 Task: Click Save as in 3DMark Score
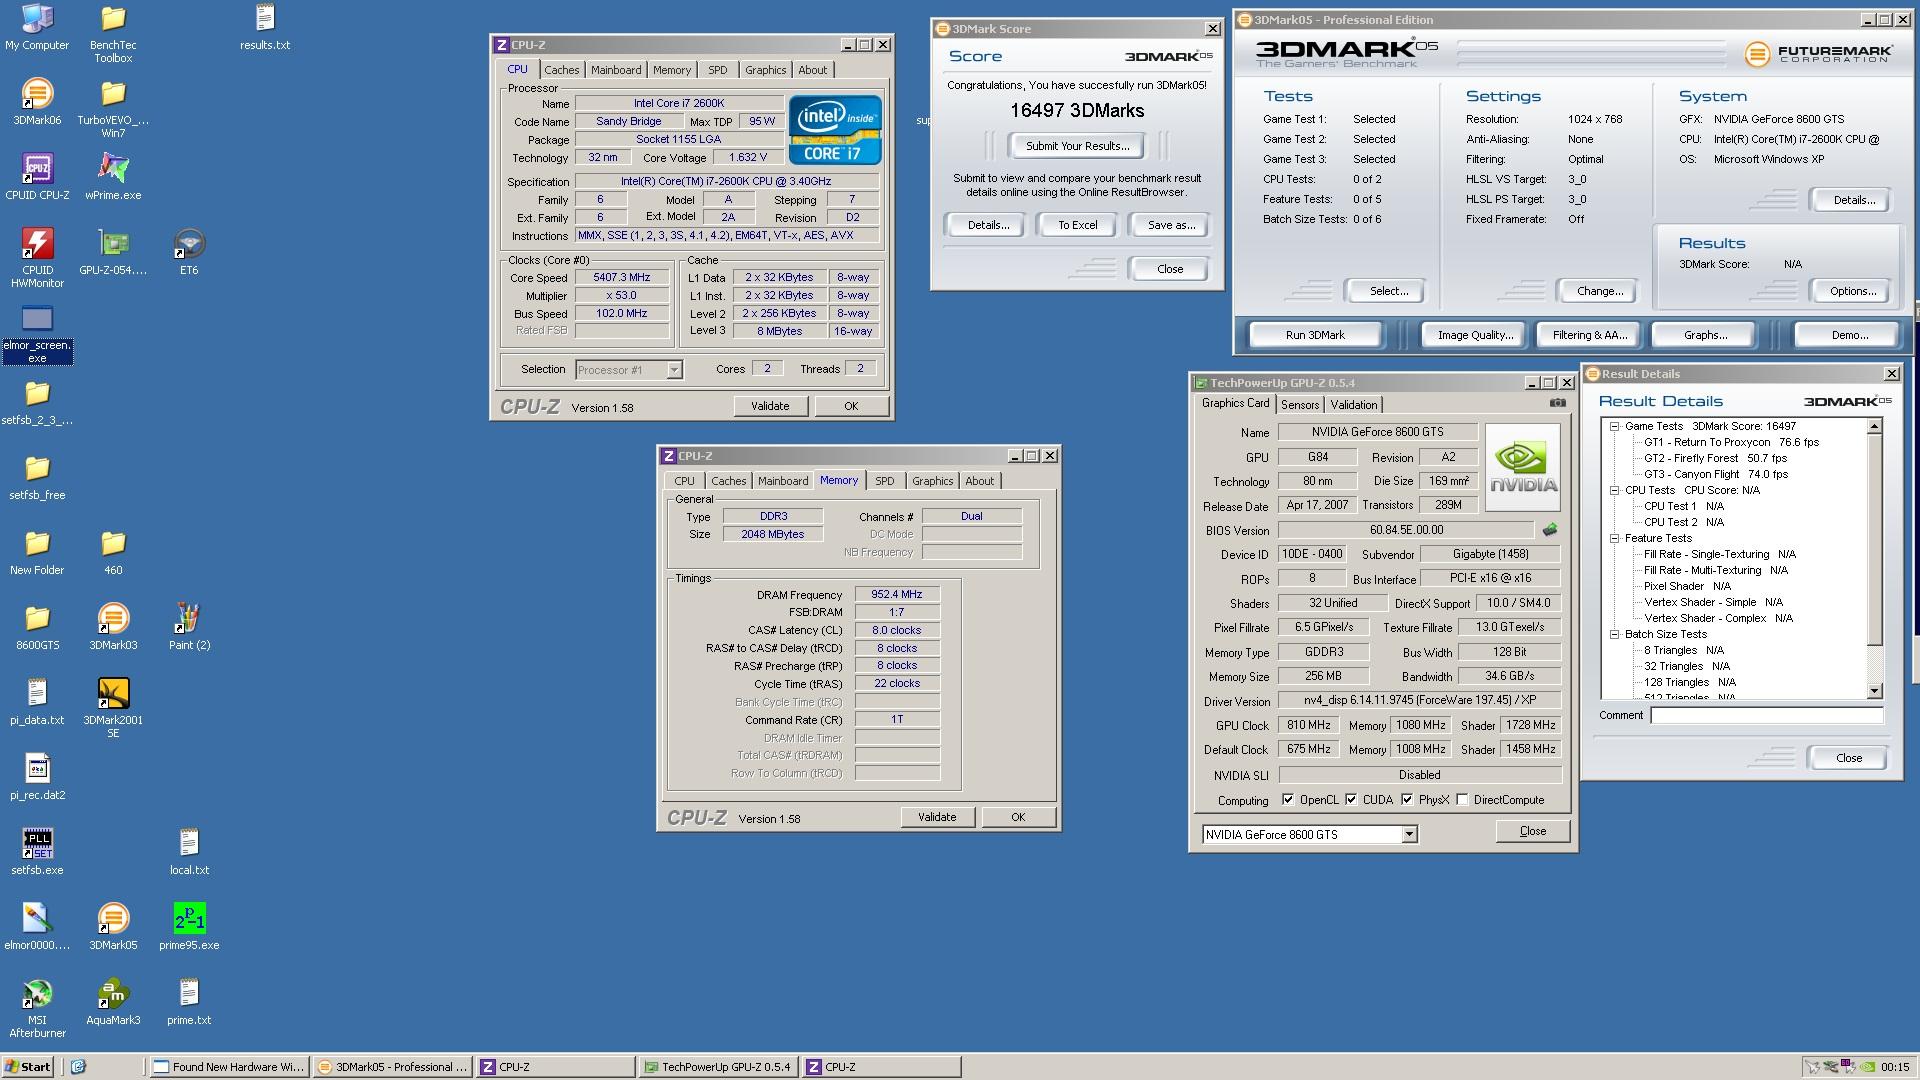pyautogui.click(x=1171, y=225)
